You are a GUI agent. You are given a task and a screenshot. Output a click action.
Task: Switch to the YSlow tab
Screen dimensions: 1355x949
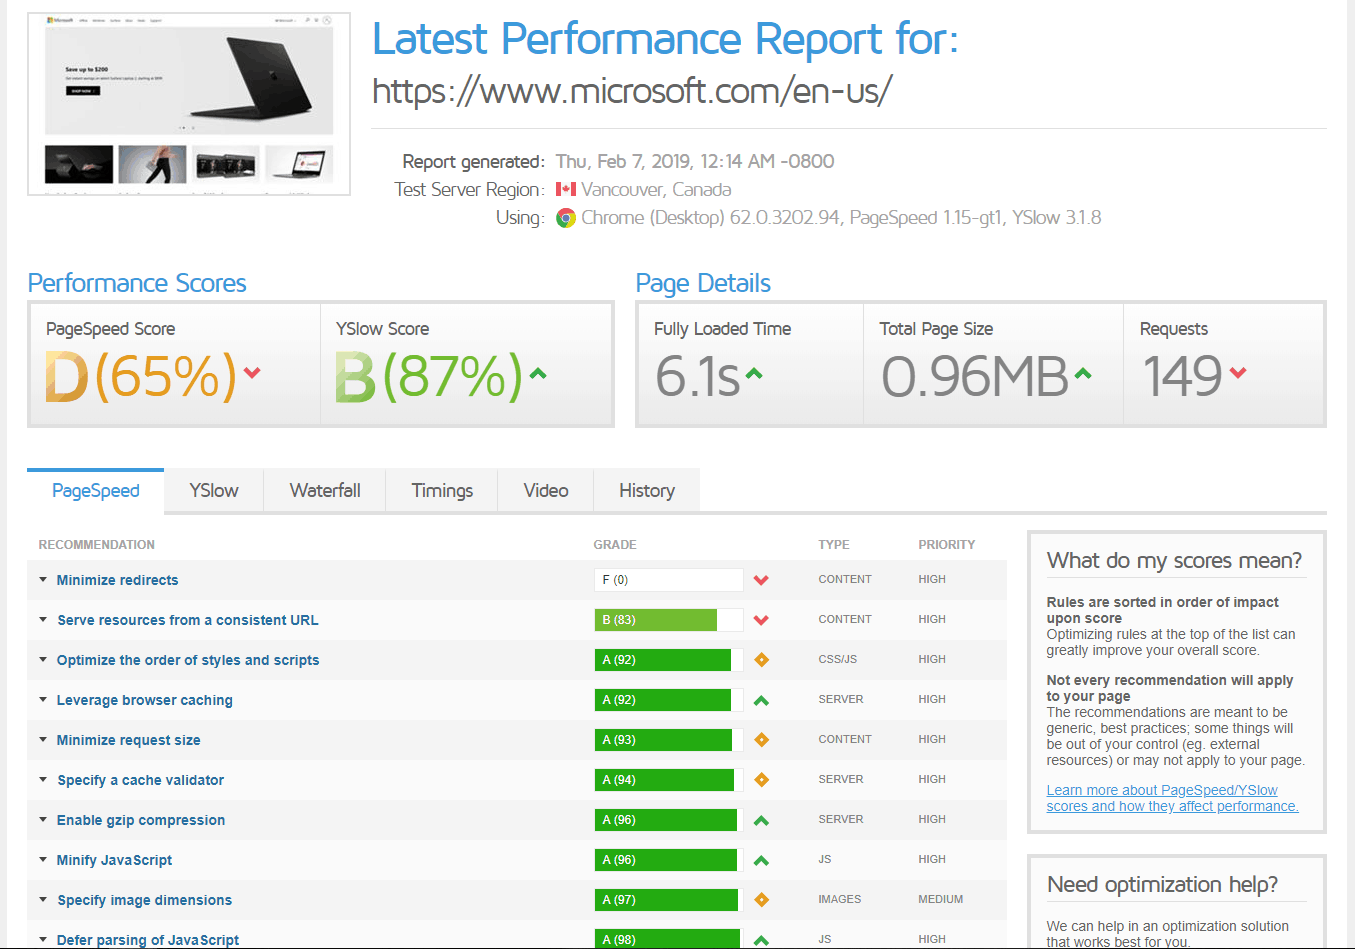tap(214, 490)
